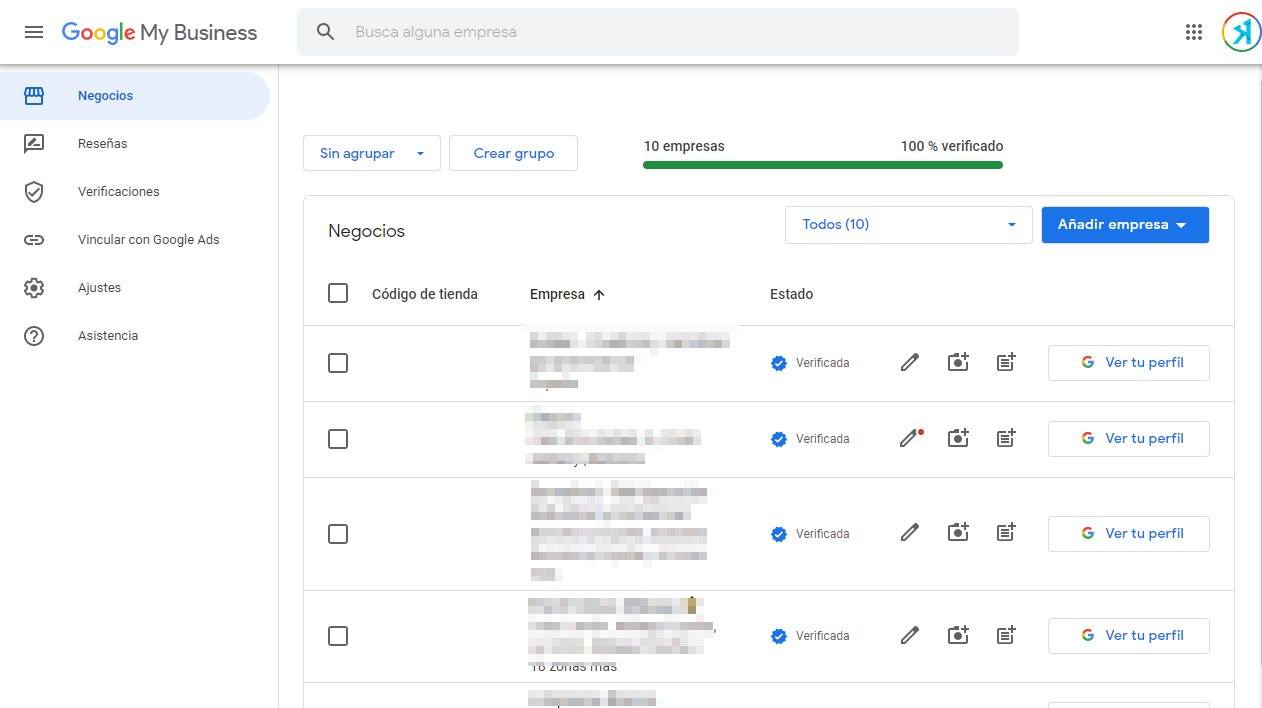Screen dimensions: 1262x708
Task: Click add photo icon in third business row
Action: pyautogui.click(x=958, y=534)
